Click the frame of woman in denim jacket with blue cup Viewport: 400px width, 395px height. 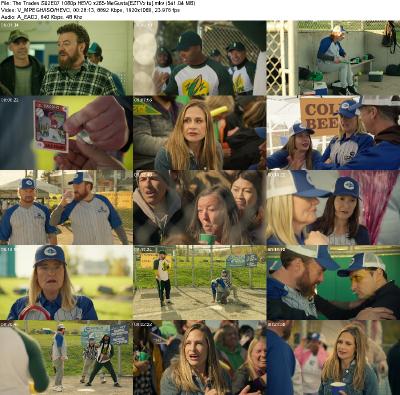point(333,357)
